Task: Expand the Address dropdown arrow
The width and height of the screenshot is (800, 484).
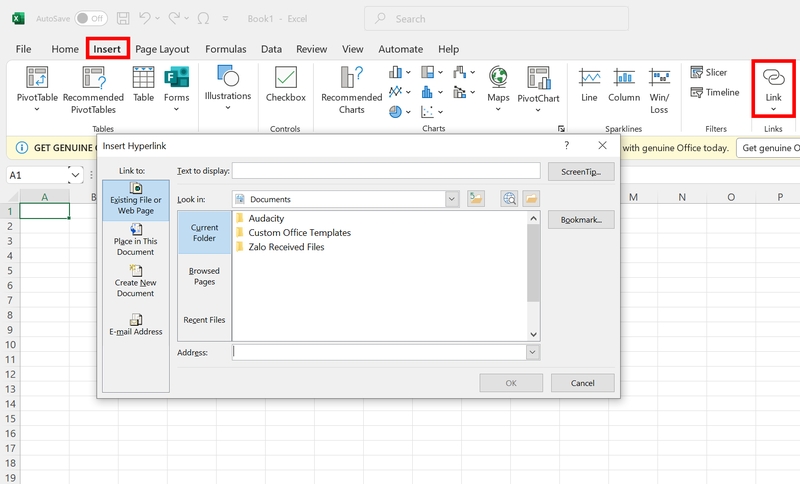Action: (x=533, y=352)
